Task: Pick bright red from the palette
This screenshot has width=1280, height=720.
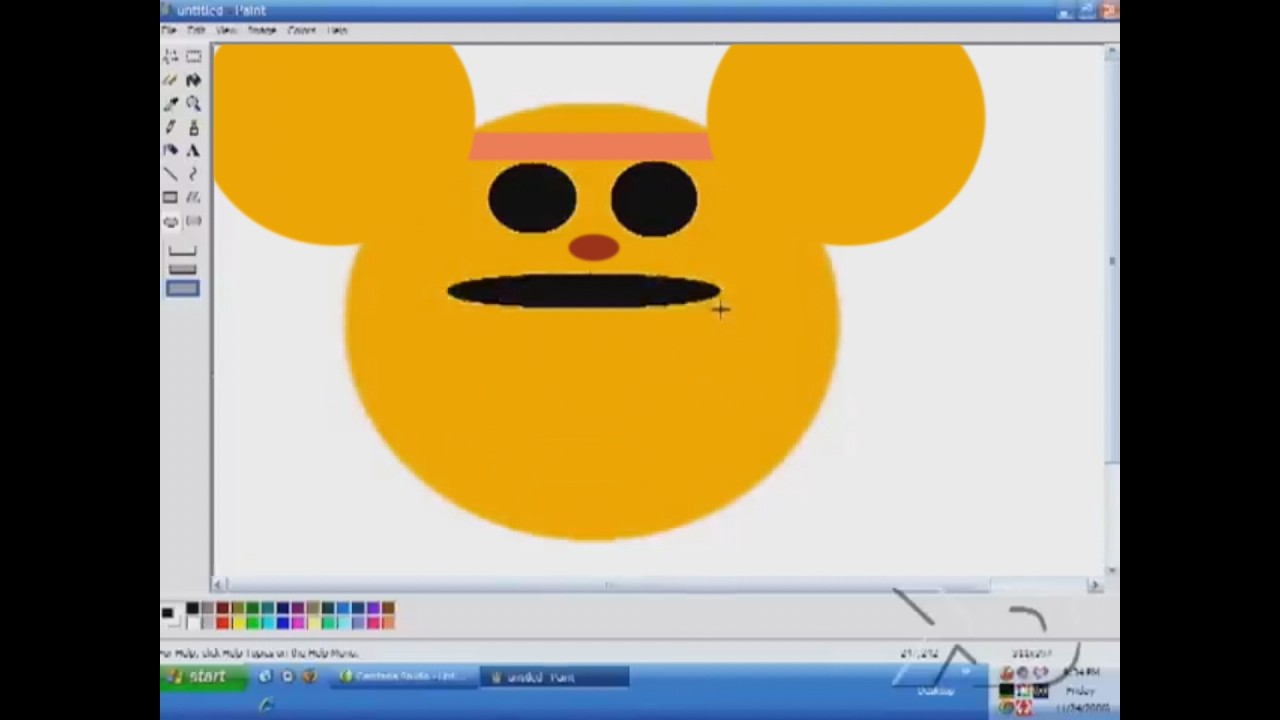Action: click(x=222, y=623)
